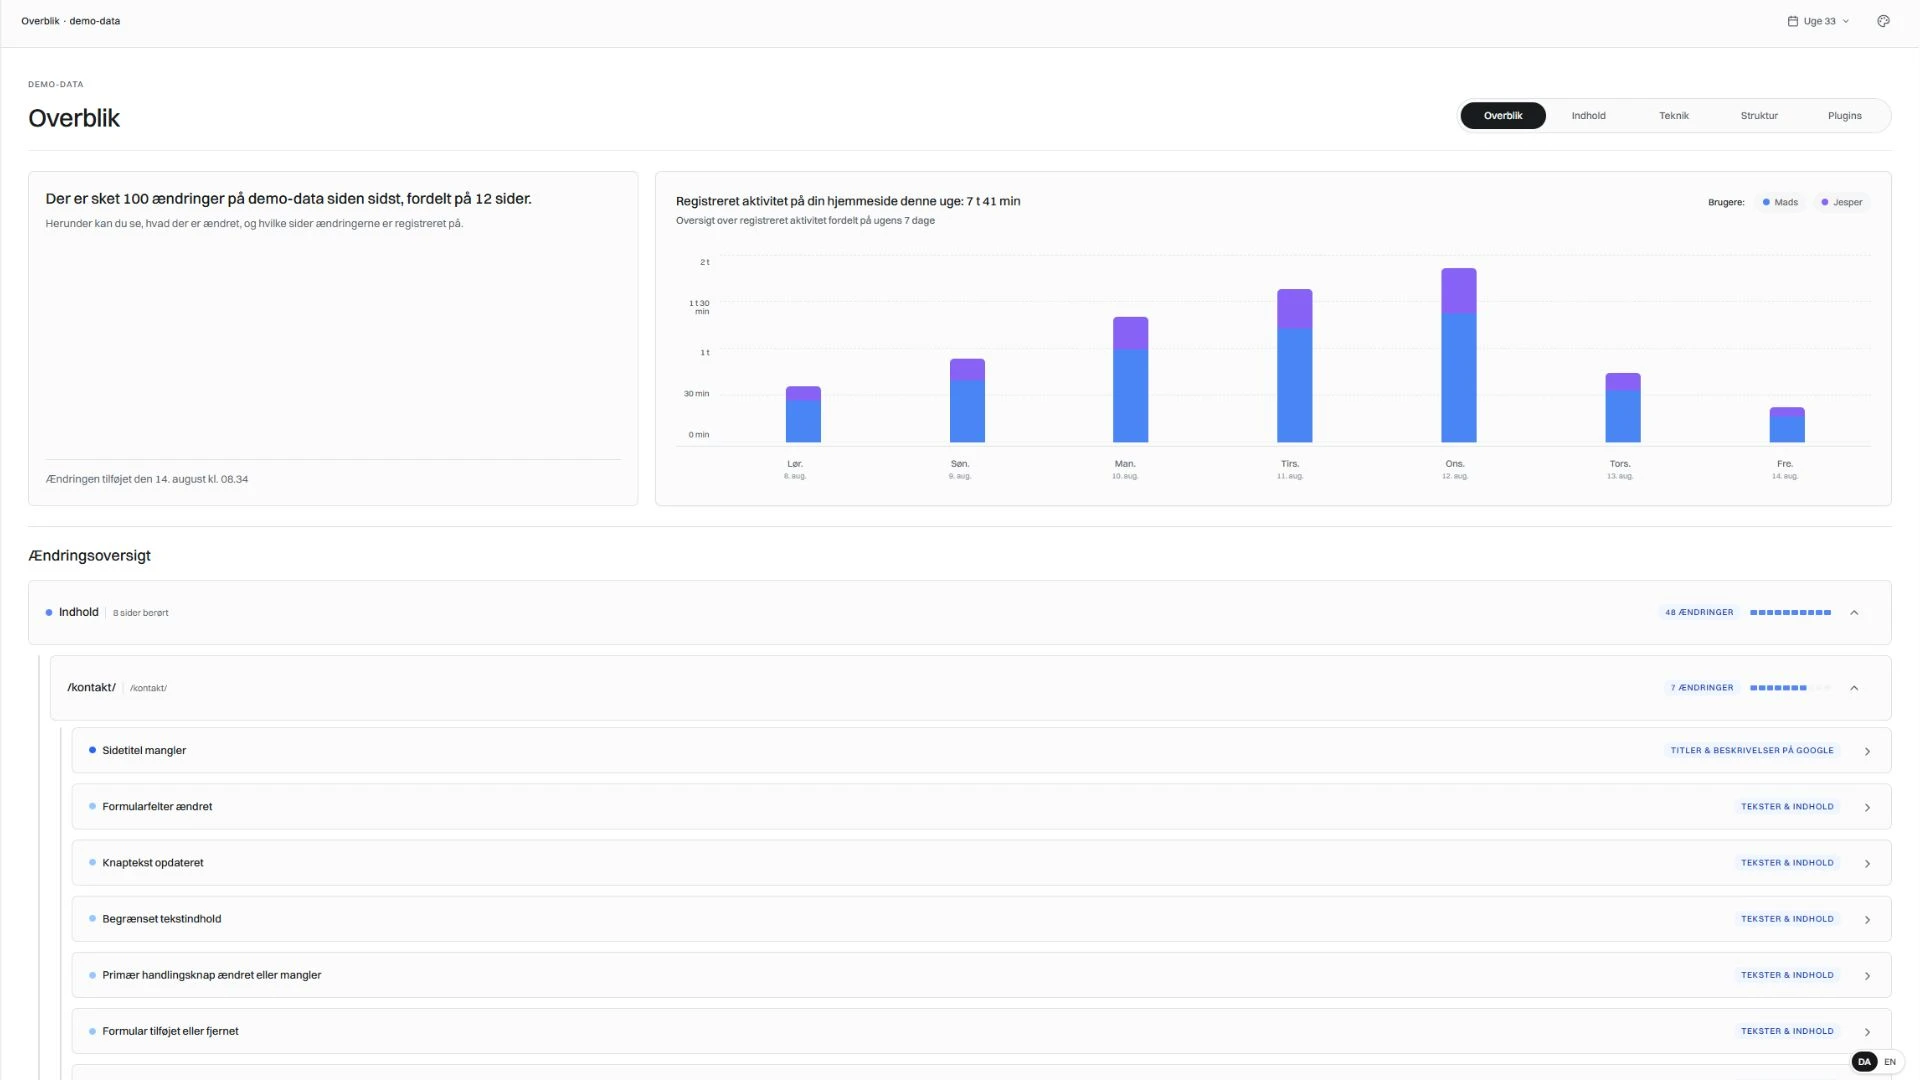
Task: Click the Wednesday 12 aug. bar
Action: 1458,355
